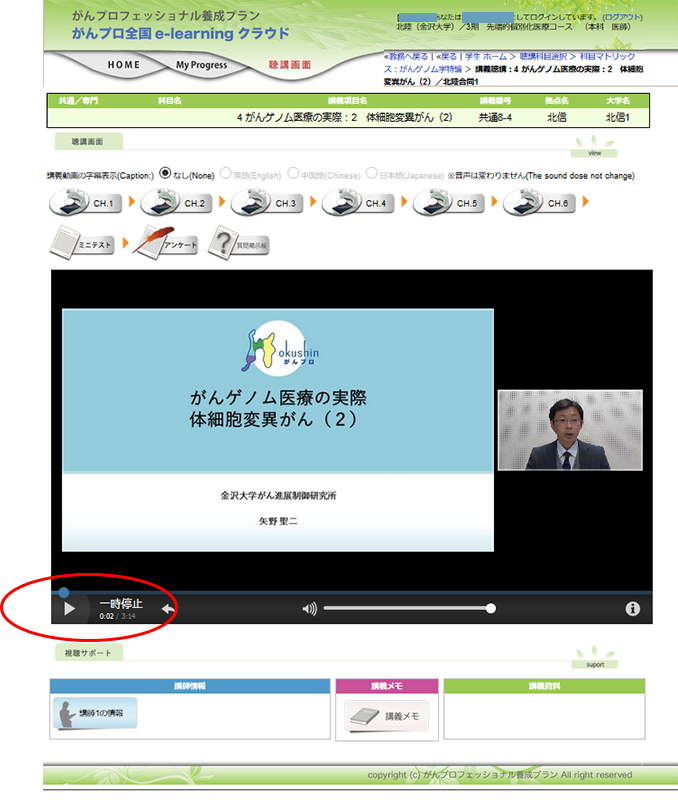This screenshot has height=800, width=678.
Task: Jump to chapter CH.1
Action: click(x=87, y=203)
